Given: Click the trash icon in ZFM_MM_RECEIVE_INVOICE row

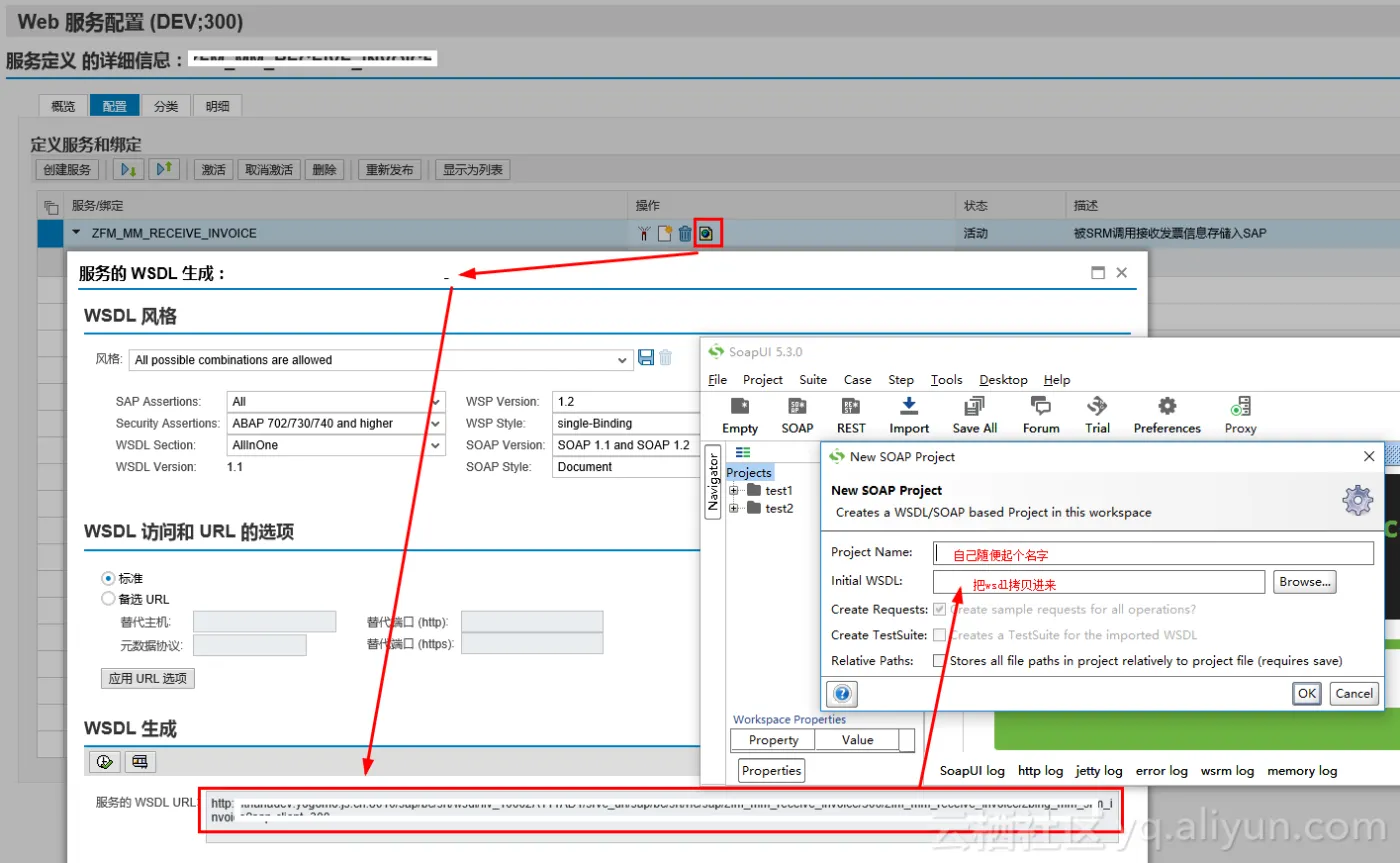Looking at the screenshot, I should click(685, 234).
